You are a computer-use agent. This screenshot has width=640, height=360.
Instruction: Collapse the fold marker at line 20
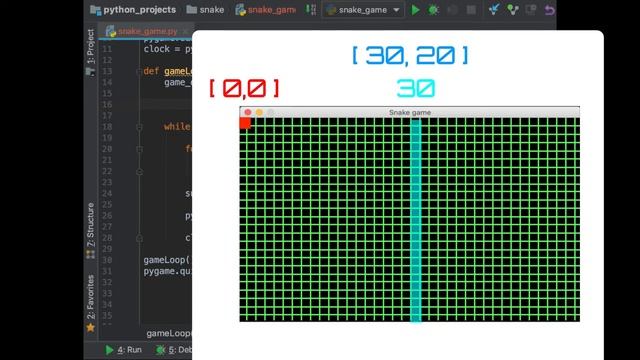coord(139,149)
